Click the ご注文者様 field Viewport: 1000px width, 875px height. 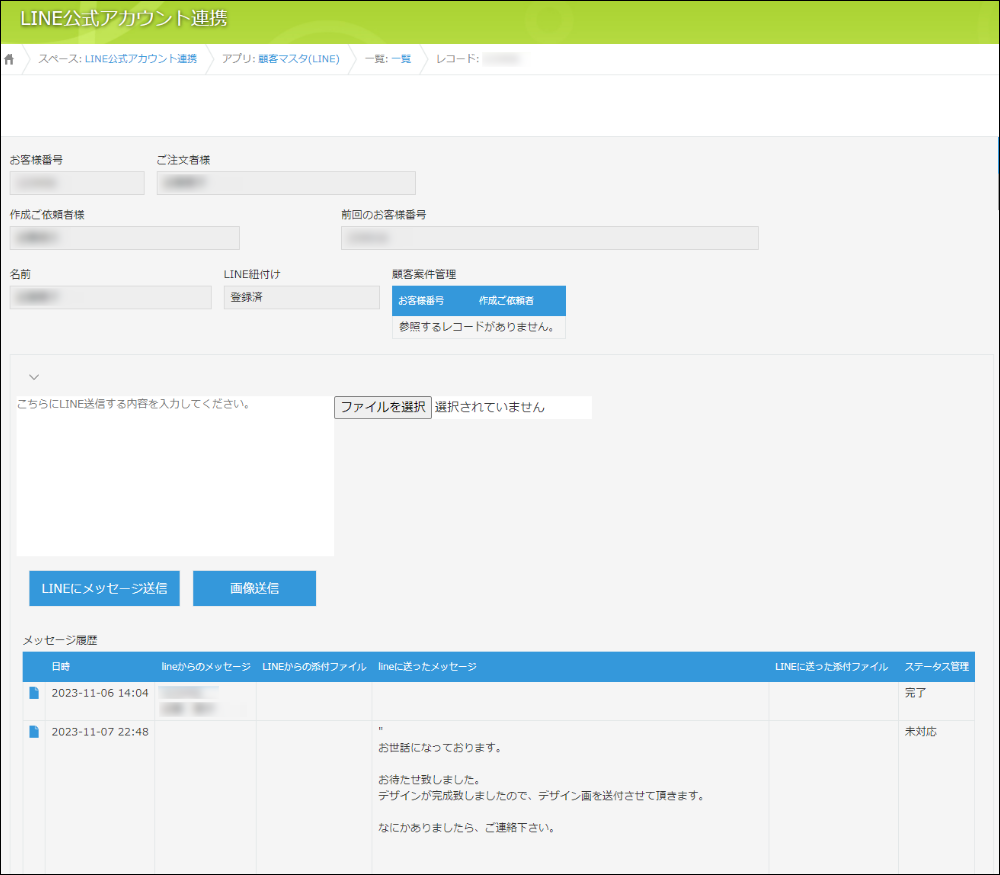[286, 183]
